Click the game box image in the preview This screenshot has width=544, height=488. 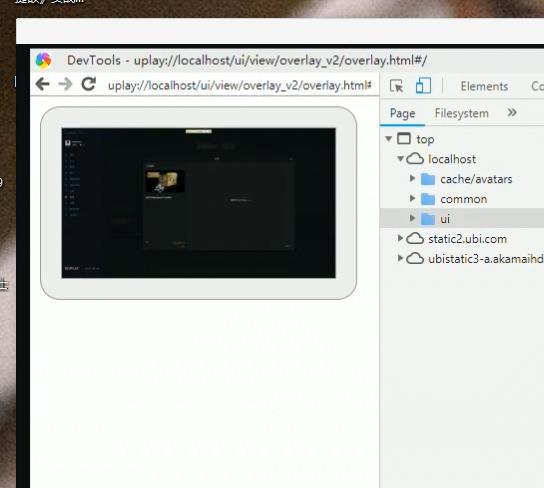165,181
